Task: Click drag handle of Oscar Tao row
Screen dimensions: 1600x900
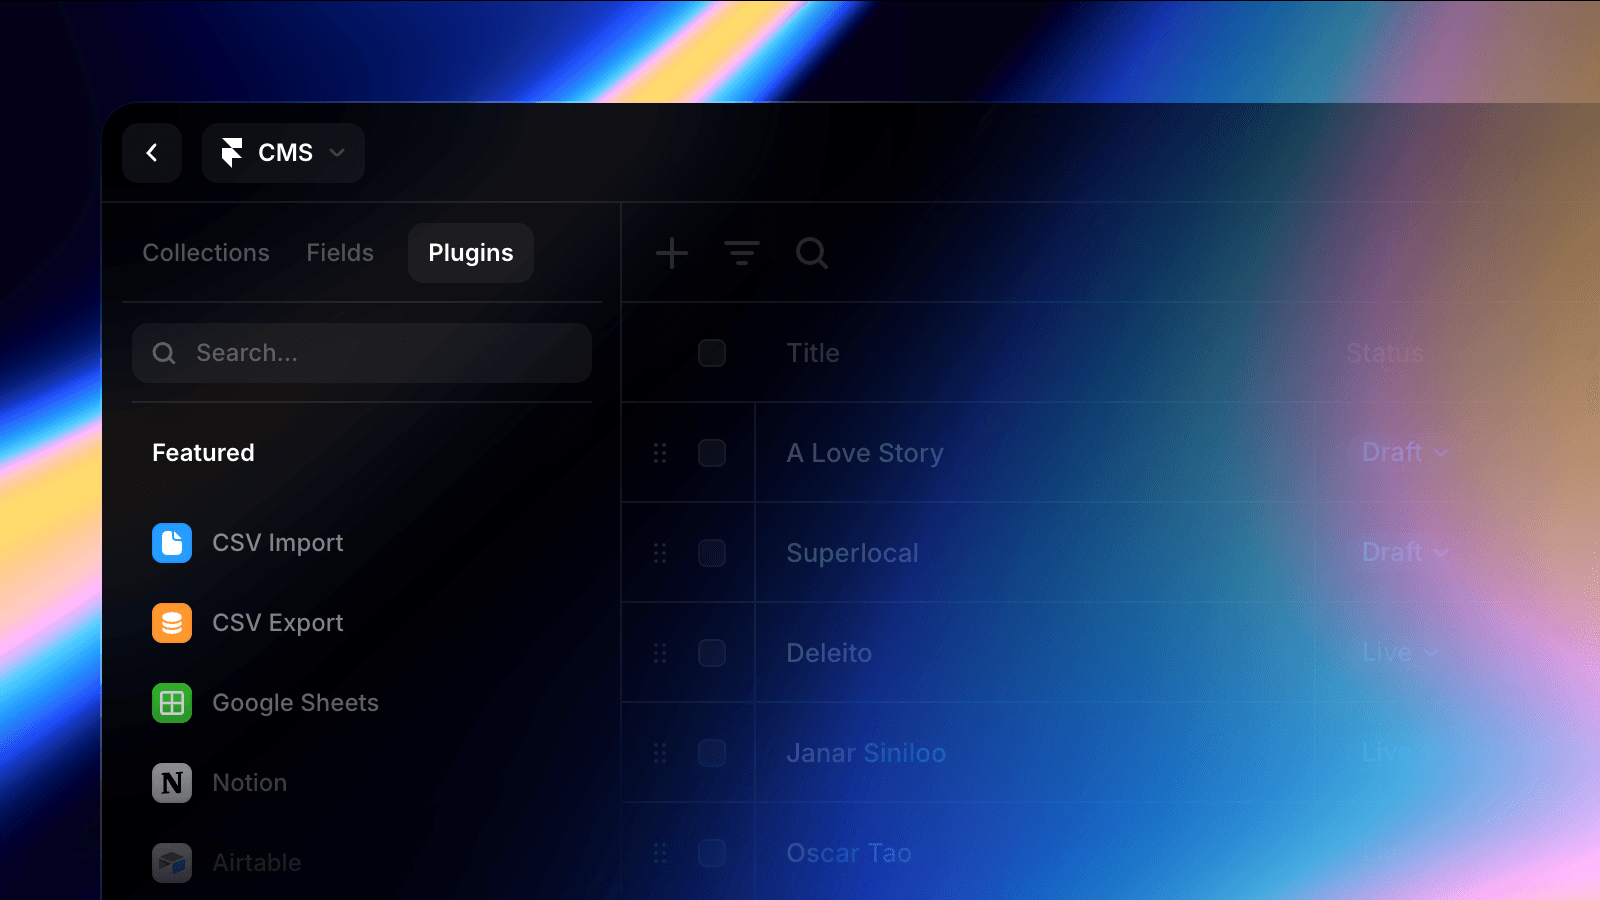Action: point(660,853)
